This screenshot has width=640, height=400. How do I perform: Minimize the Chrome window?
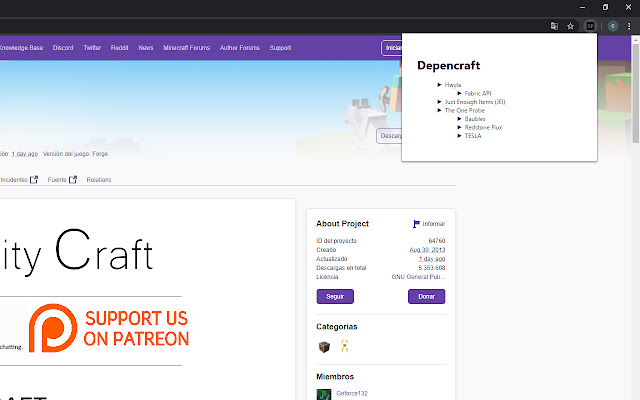click(x=582, y=7)
